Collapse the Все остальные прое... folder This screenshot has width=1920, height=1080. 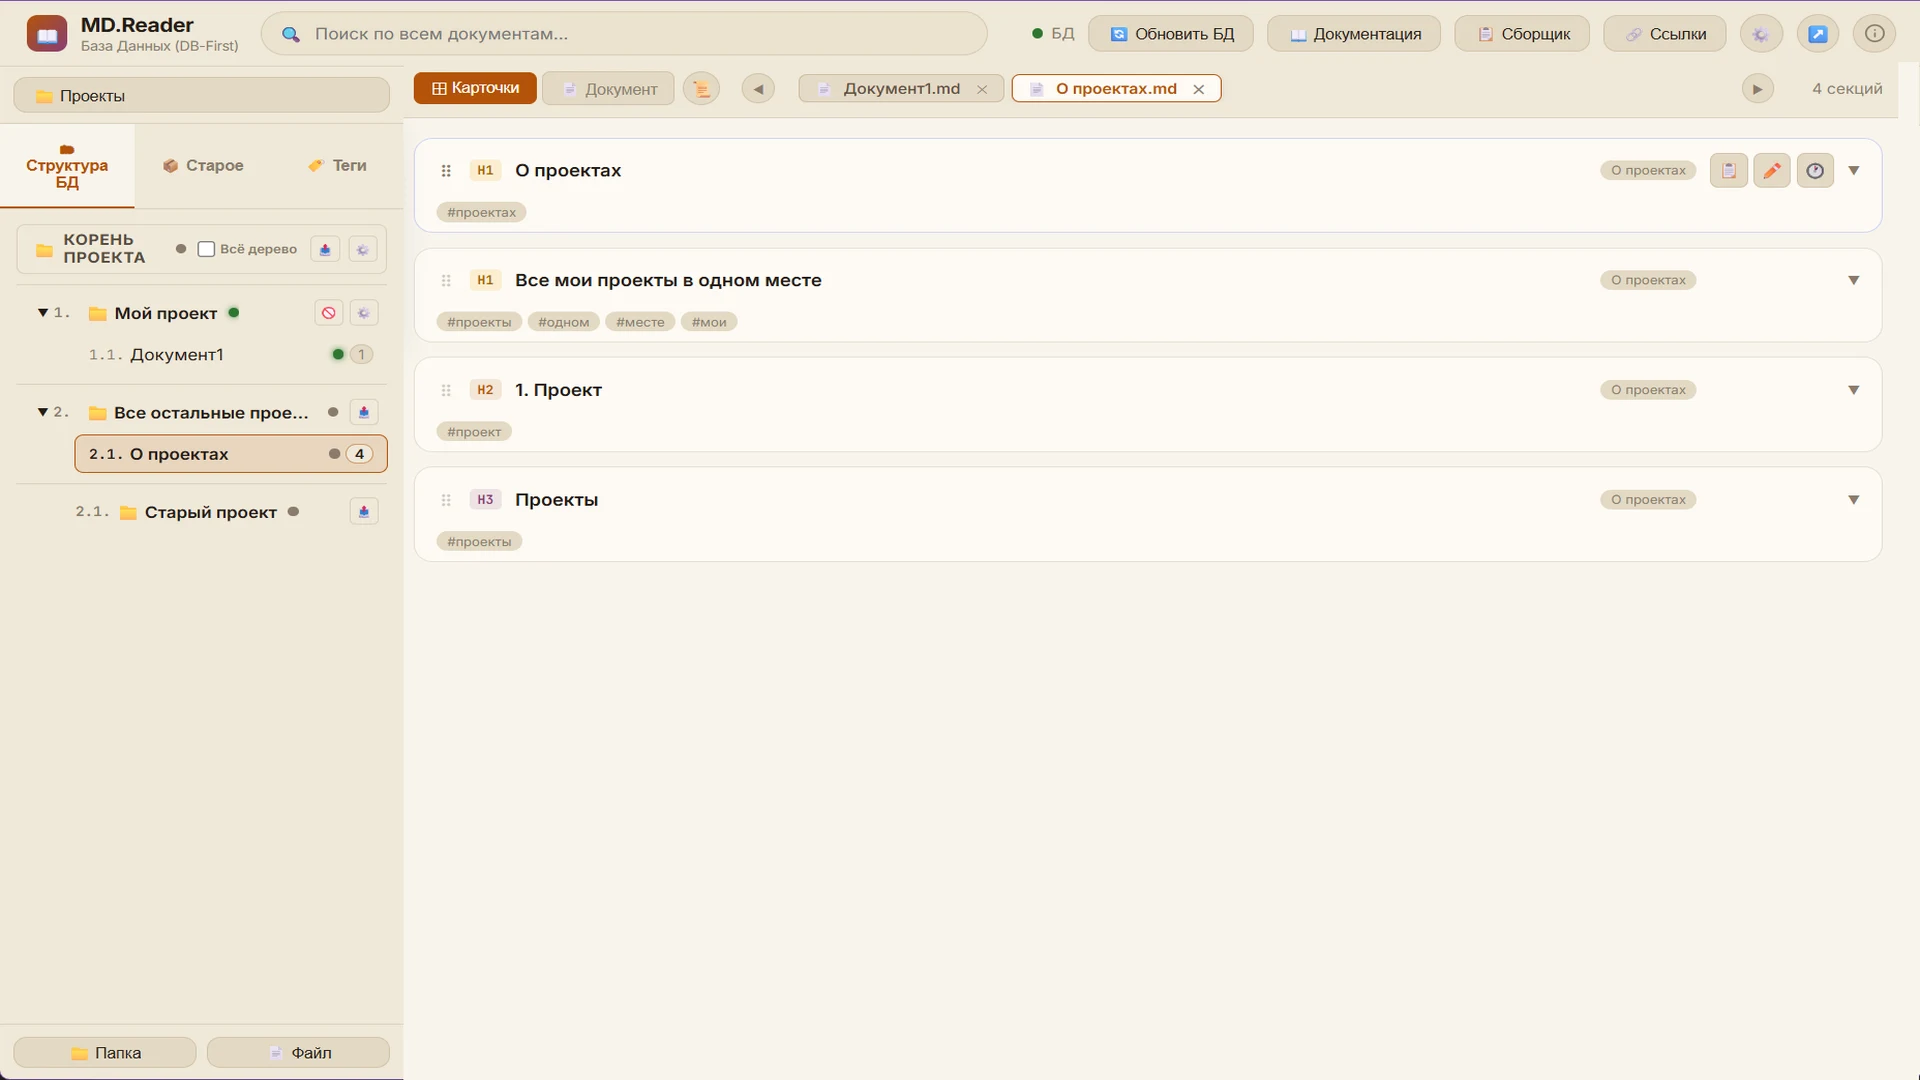click(x=43, y=412)
